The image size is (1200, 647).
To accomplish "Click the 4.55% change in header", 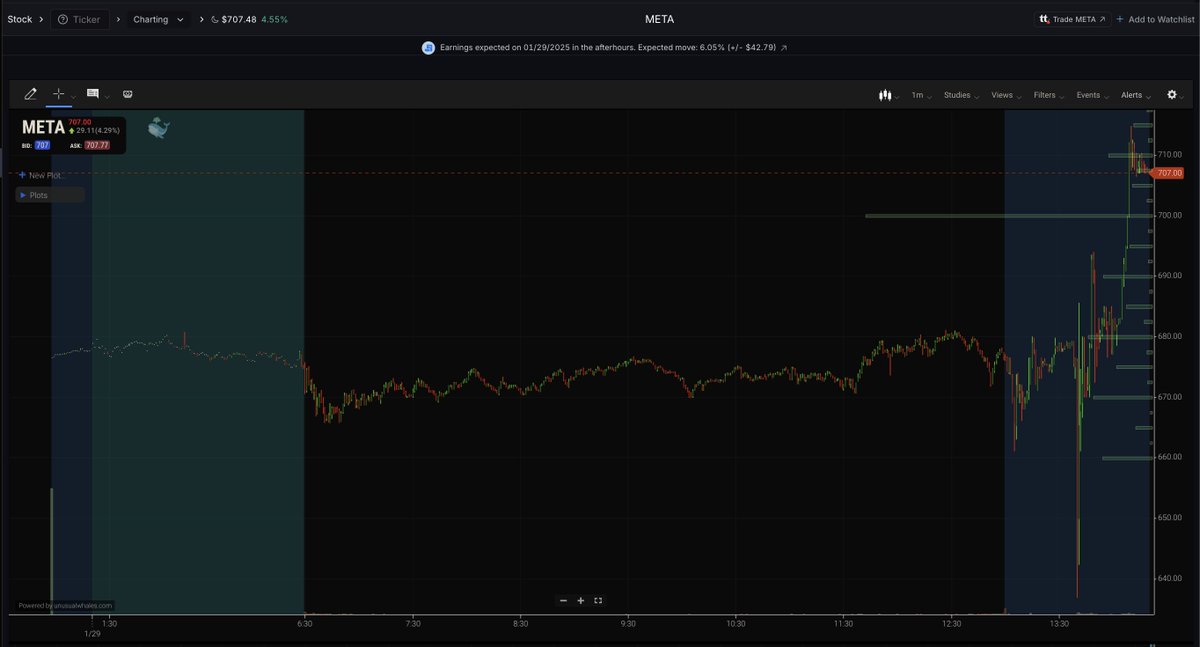I will click(x=274, y=19).
